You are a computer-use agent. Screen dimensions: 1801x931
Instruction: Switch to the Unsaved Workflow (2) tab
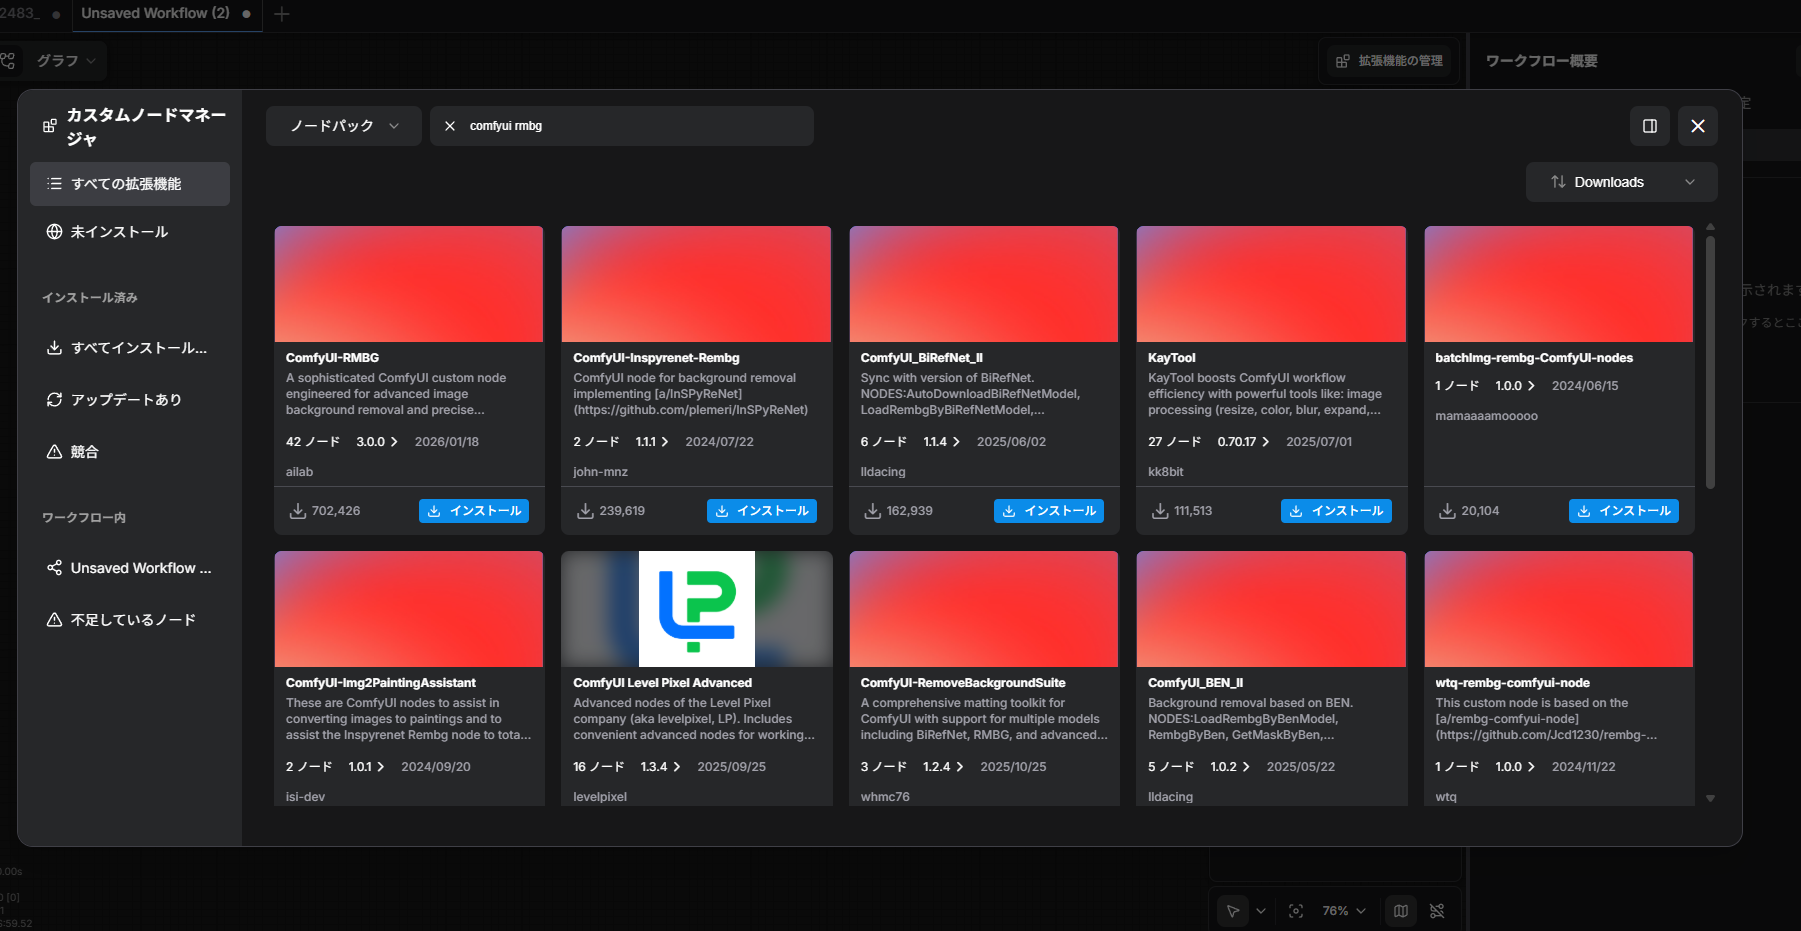pos(166,14)
